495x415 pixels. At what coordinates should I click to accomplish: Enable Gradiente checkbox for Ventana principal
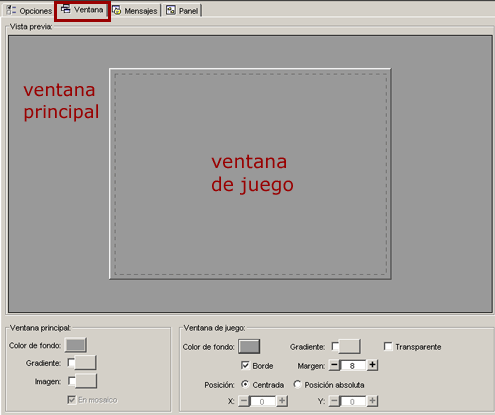(x=71, y=362)
